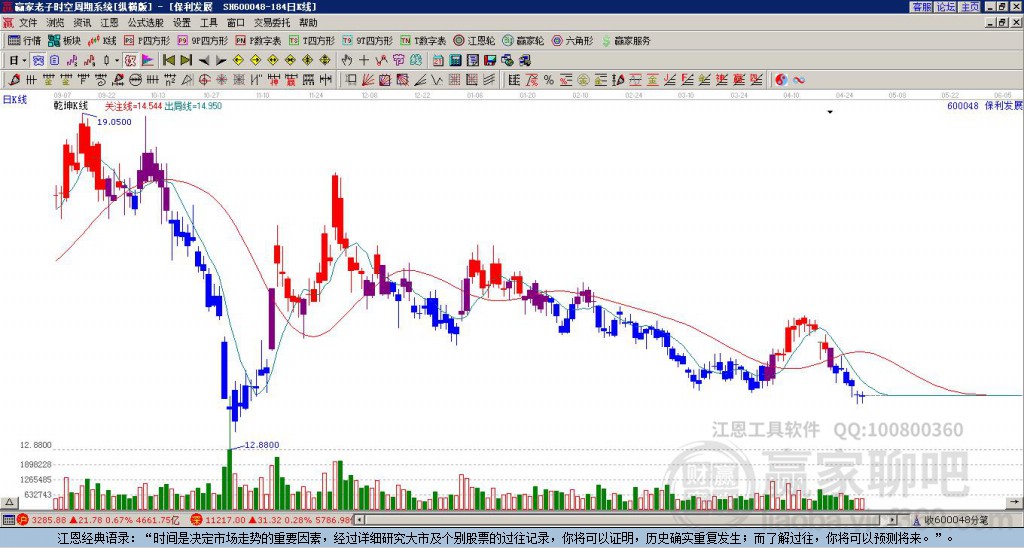Image resolution: width=1024 pixels, height=548 pixels.
Task: Open the 交易委托 menu
Action: click(x=272, y=23)
